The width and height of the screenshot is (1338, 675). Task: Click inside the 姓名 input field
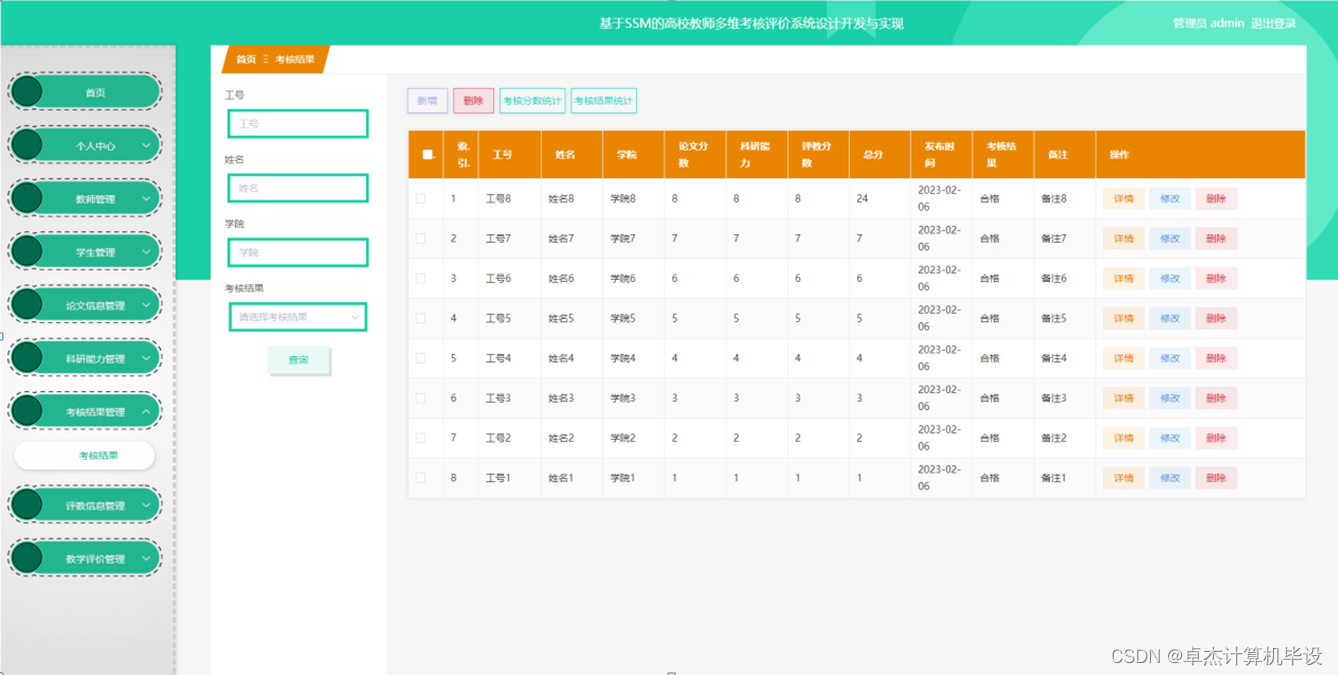(298, 188)
